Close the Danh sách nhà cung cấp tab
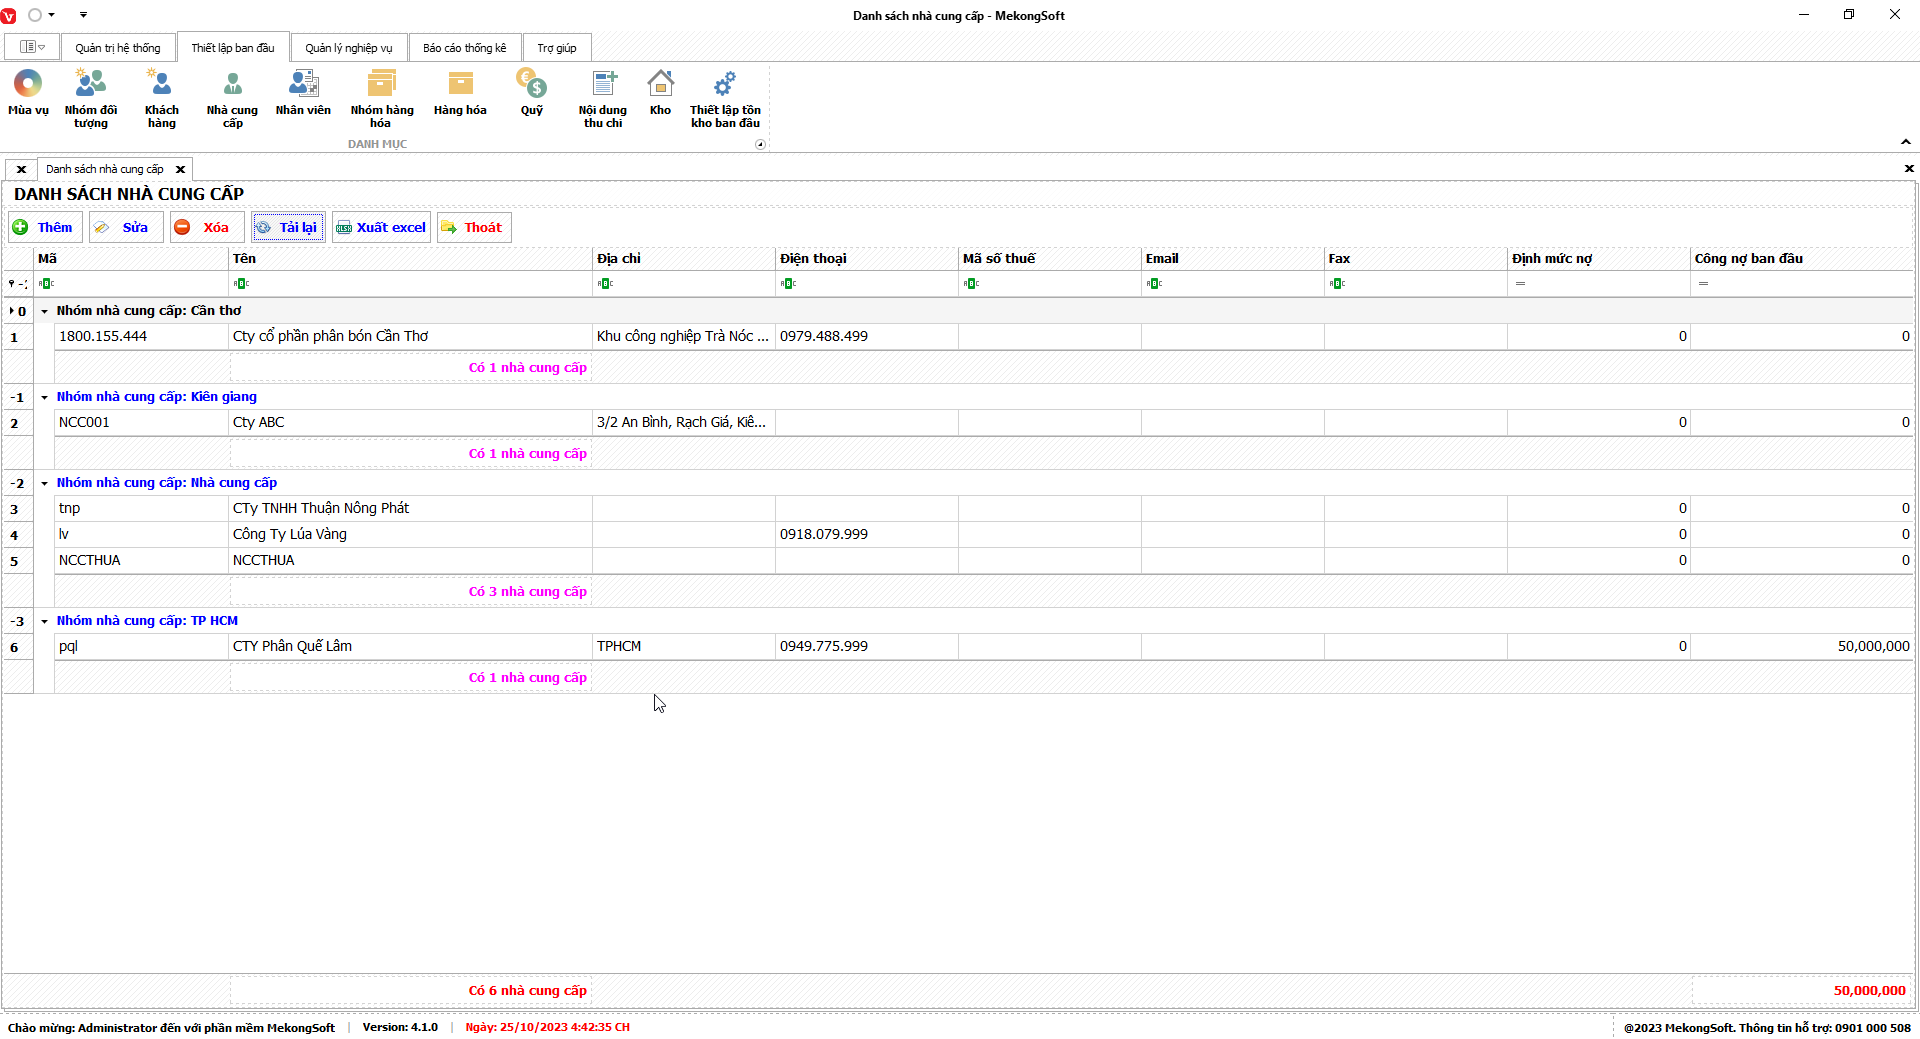Viewport: 1920px width, 1039px height. coord(180,170)
